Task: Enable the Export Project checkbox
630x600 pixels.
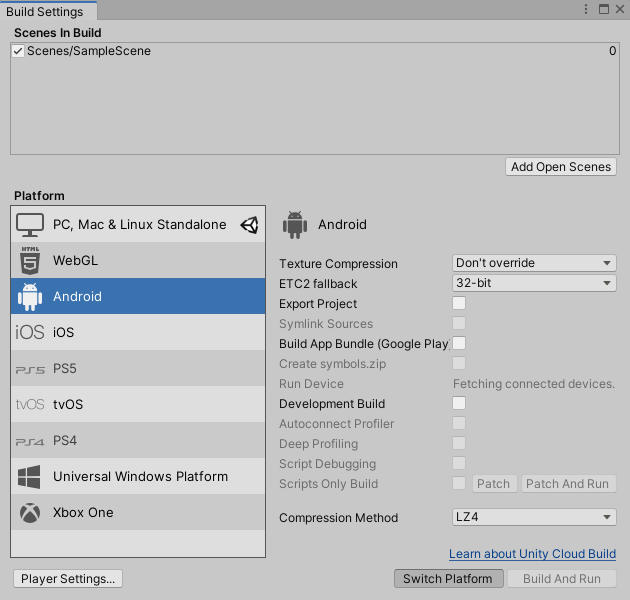Action: [459, 303]
